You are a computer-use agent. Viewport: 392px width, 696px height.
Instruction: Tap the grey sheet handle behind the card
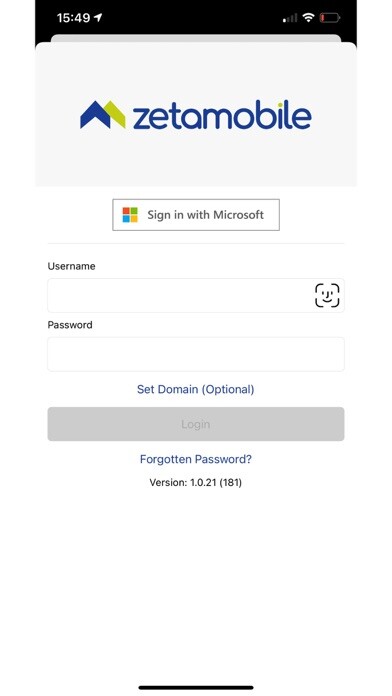point(196,38)
